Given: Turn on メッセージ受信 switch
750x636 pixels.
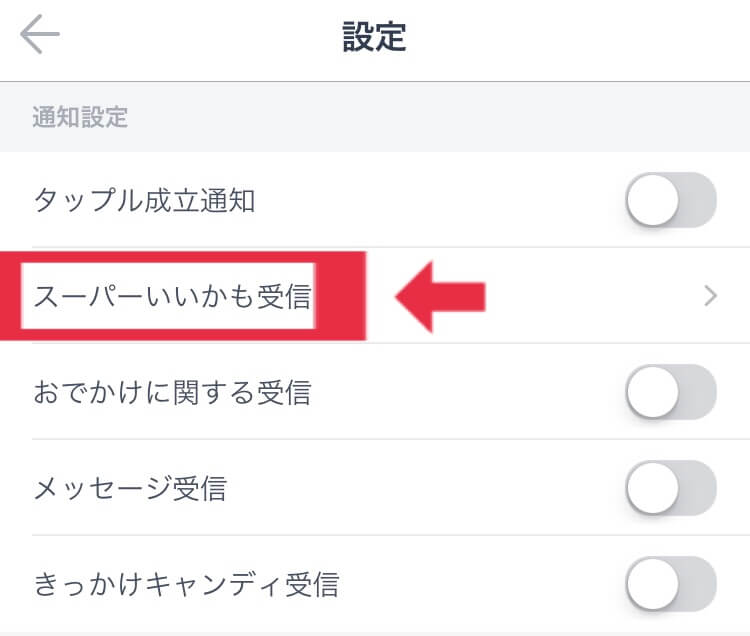Looking at the screenshot, I should pyautogui.click(x=671, y=488).
